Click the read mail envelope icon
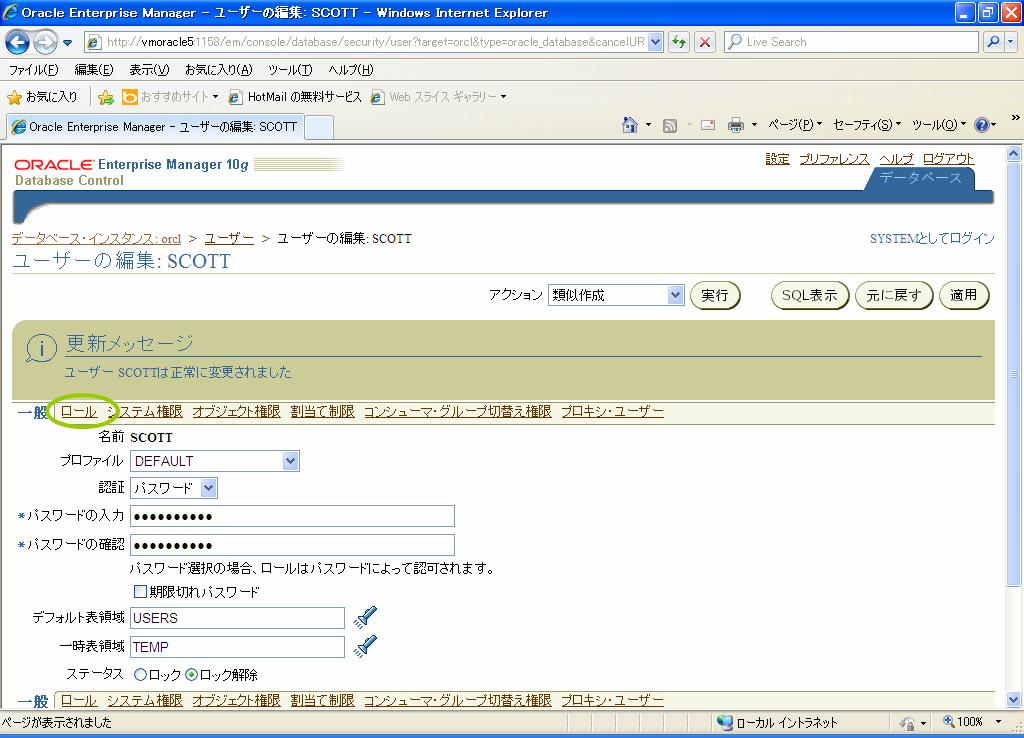1024x738 pixels. point(708,125)
